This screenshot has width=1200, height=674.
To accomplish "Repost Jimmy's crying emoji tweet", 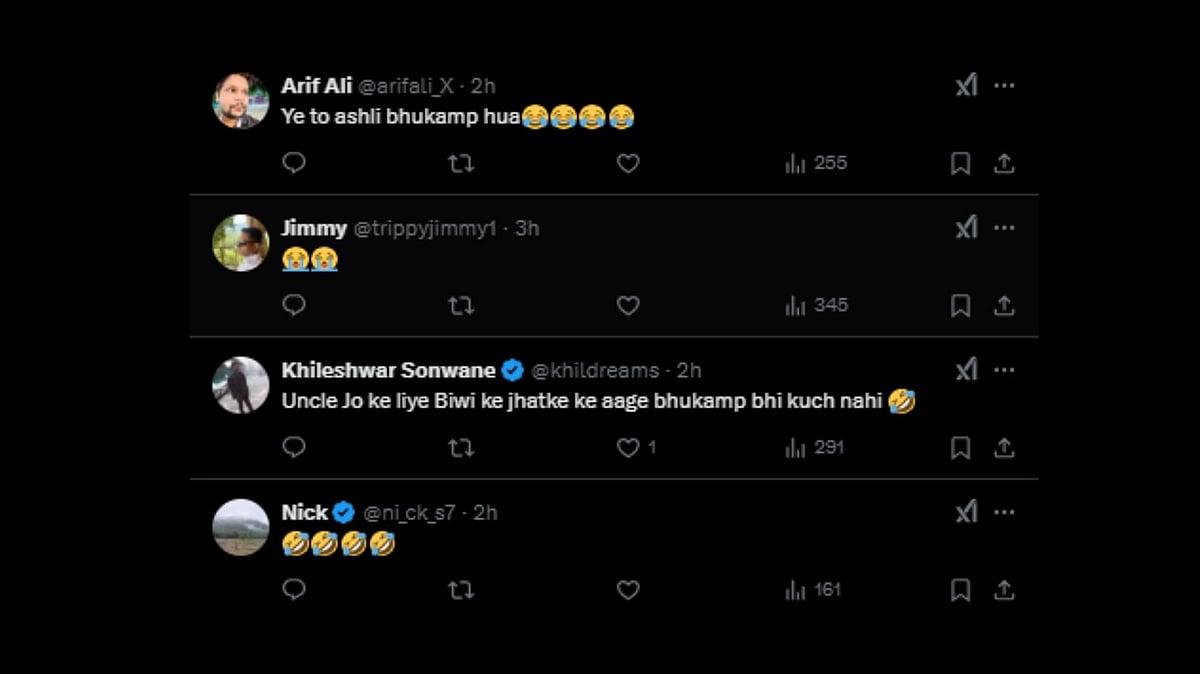I will tap(461, 305).
